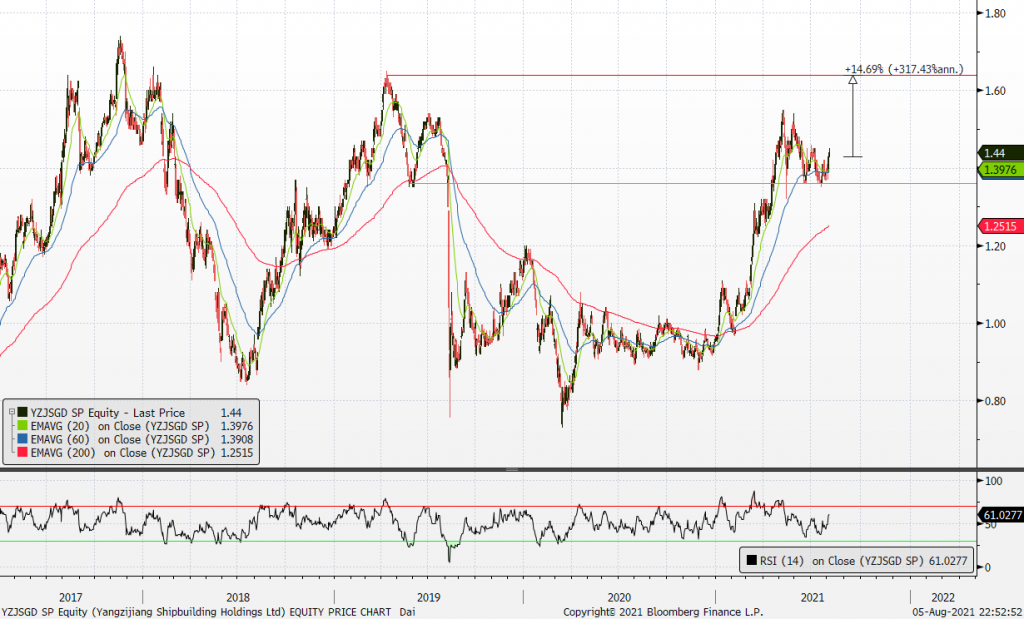Image resolution: width=1024 pixels, height=619 pixels.
Task: Click the black 1.44 last-price tag on the axis
Action: click(1000, 153)
